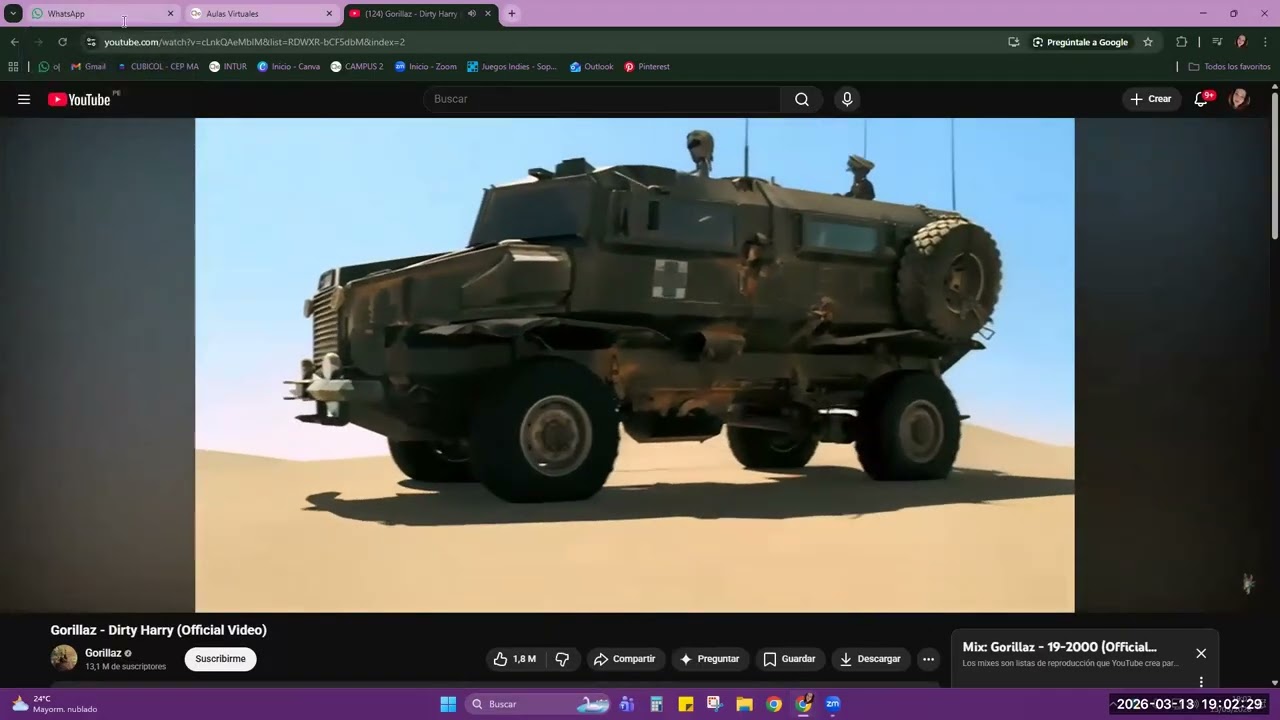This screenshot has height=720, width=1280.
Task: Open the Gorillaz channel name link
Action: (103, 653)
